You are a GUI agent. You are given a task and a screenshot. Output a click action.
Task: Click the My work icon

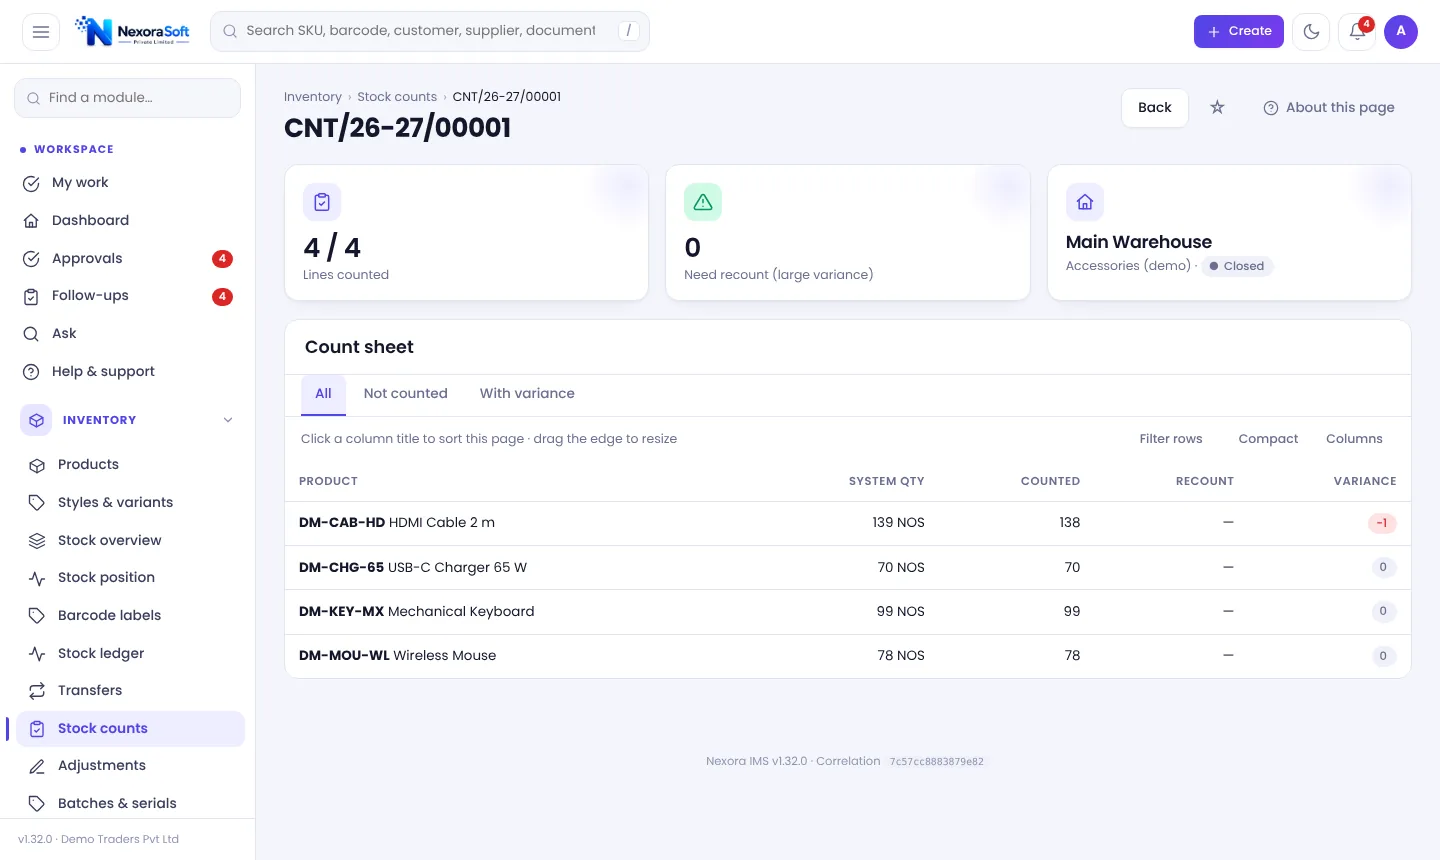click(31, 183)
